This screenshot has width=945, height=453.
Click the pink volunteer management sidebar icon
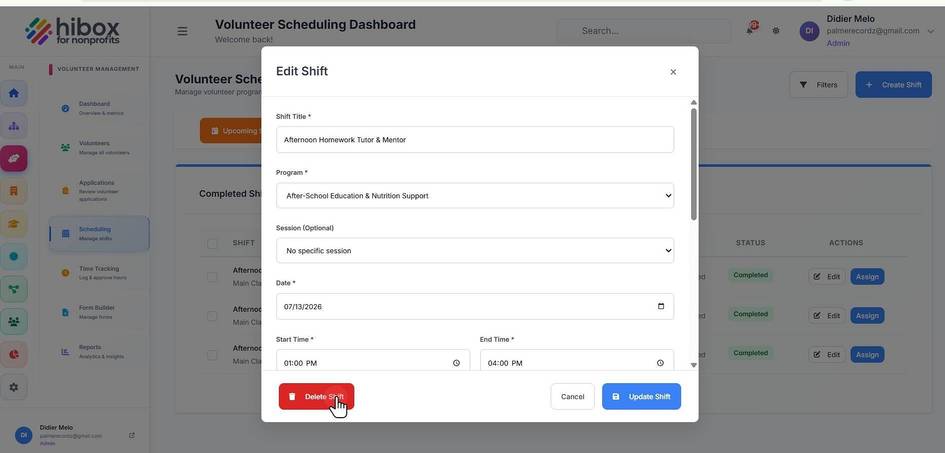(14, 158)
